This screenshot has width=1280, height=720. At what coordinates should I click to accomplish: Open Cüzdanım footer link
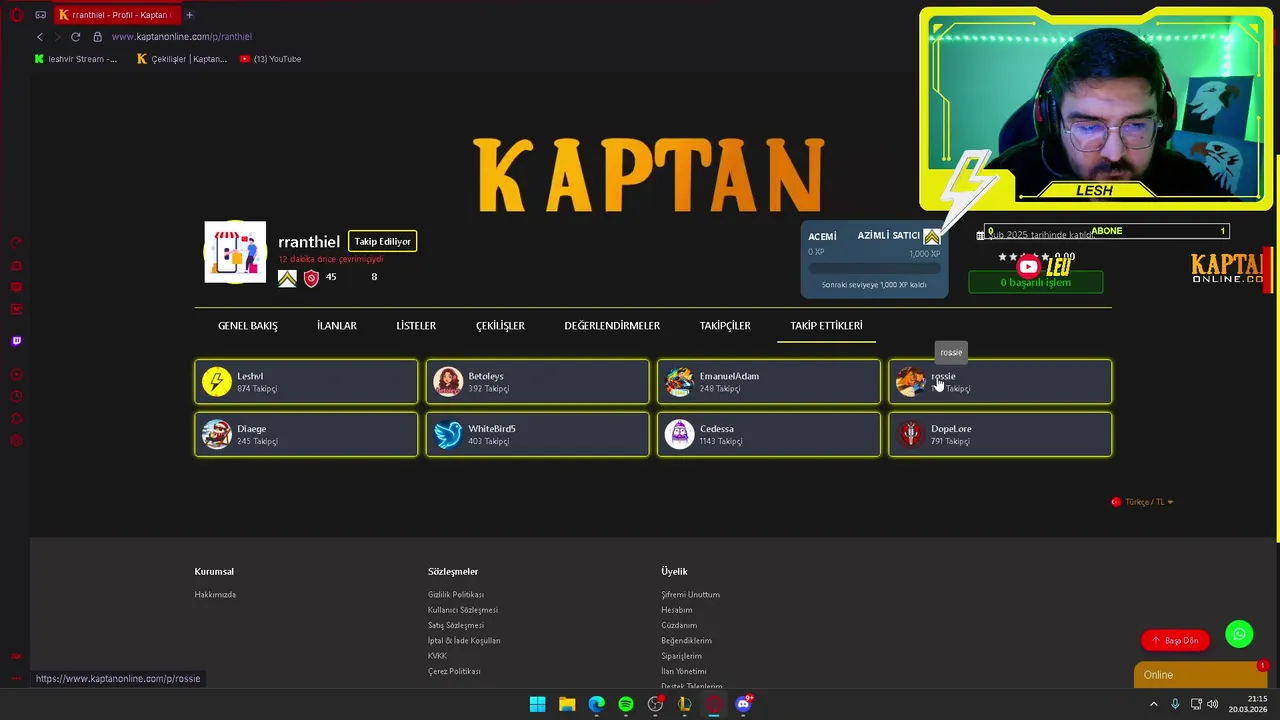coord(679,625)
